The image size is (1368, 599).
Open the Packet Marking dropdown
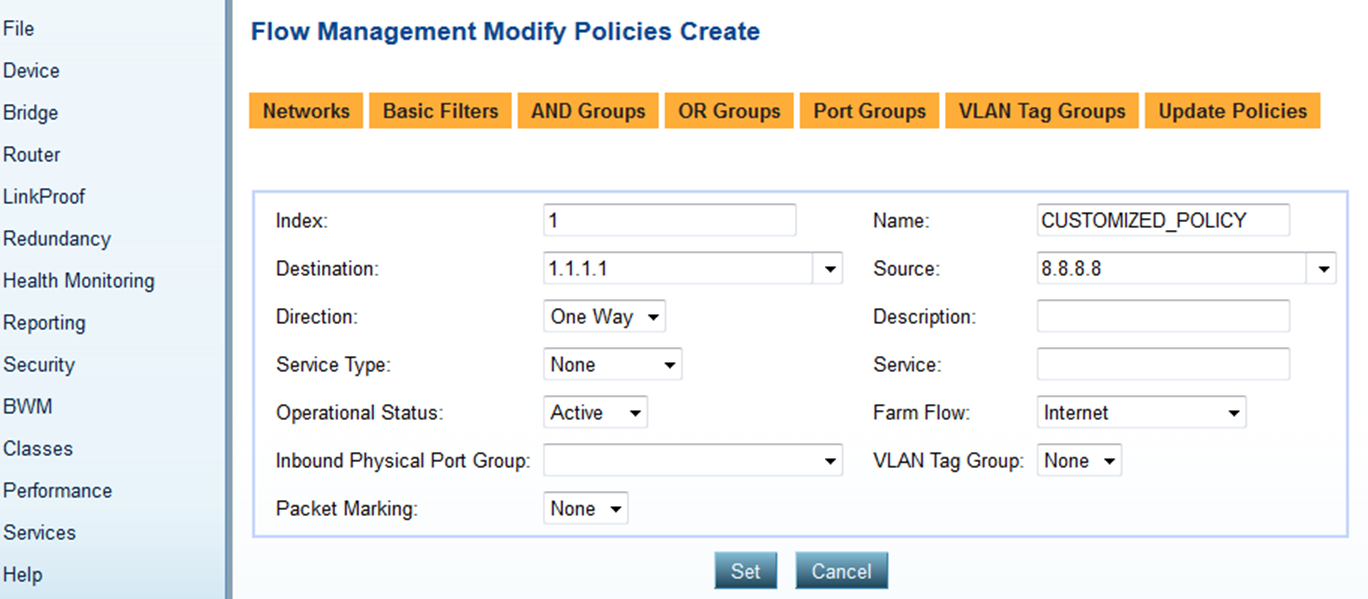(585, 509)
